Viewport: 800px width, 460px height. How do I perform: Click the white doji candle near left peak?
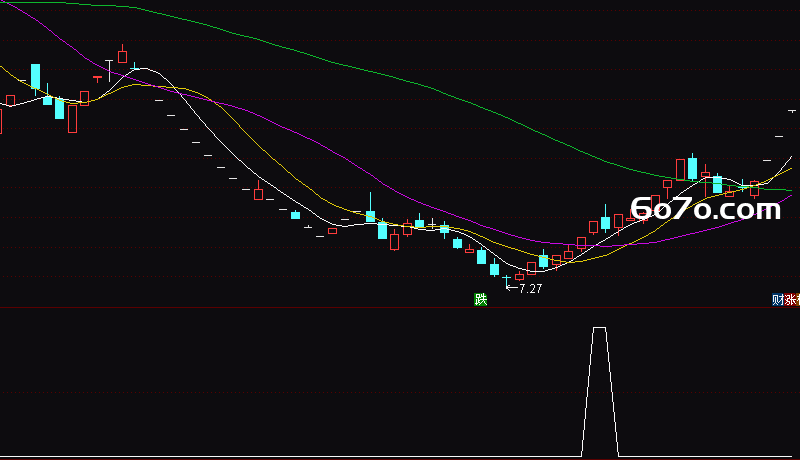(109, 70)
